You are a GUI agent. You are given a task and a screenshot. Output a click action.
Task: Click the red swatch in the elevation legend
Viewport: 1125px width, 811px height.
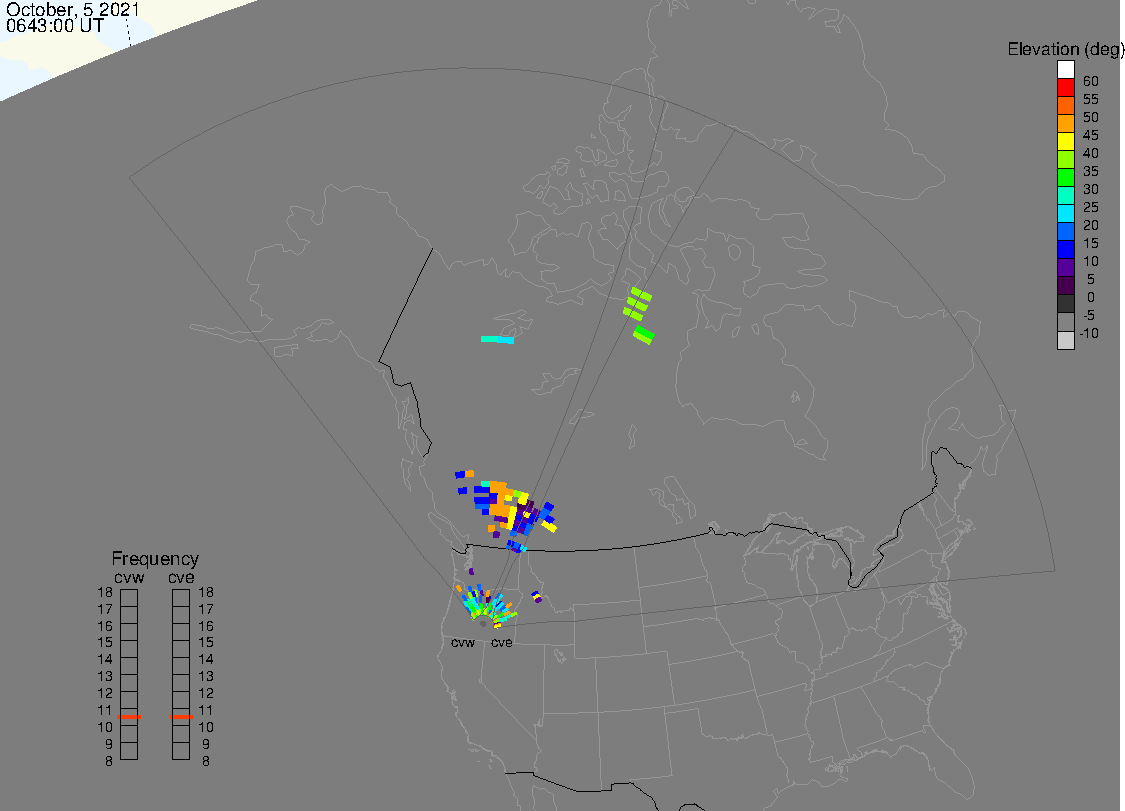1065,88
